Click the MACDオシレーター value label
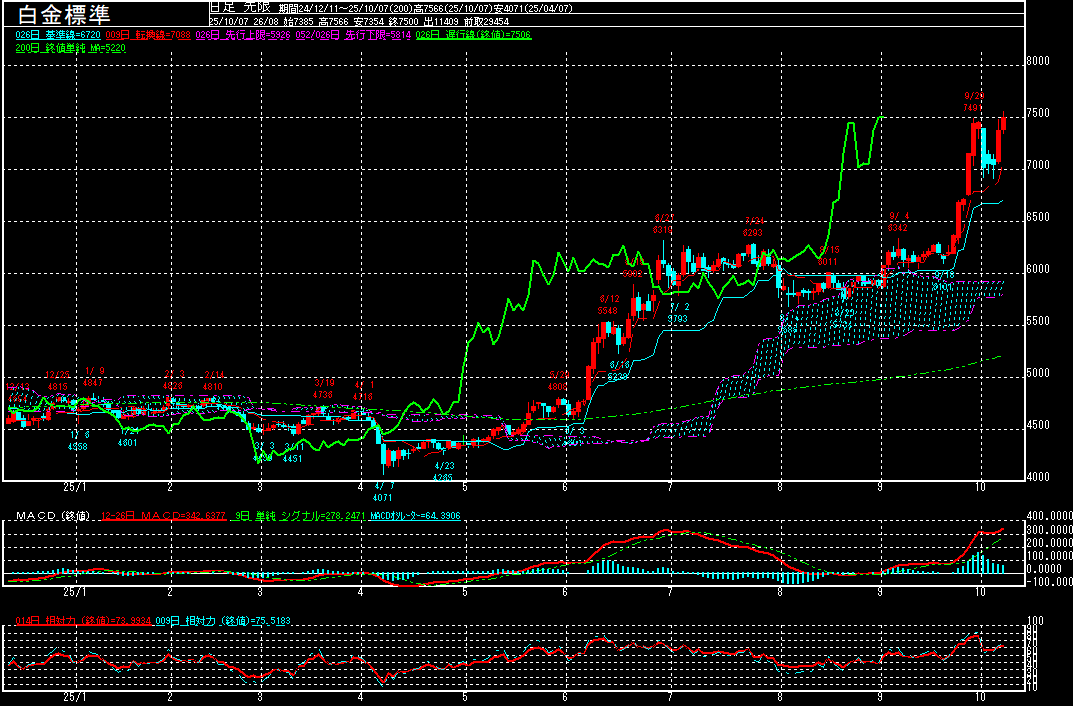Screen dimensions: 1076x706 click(x=413, y=515)
